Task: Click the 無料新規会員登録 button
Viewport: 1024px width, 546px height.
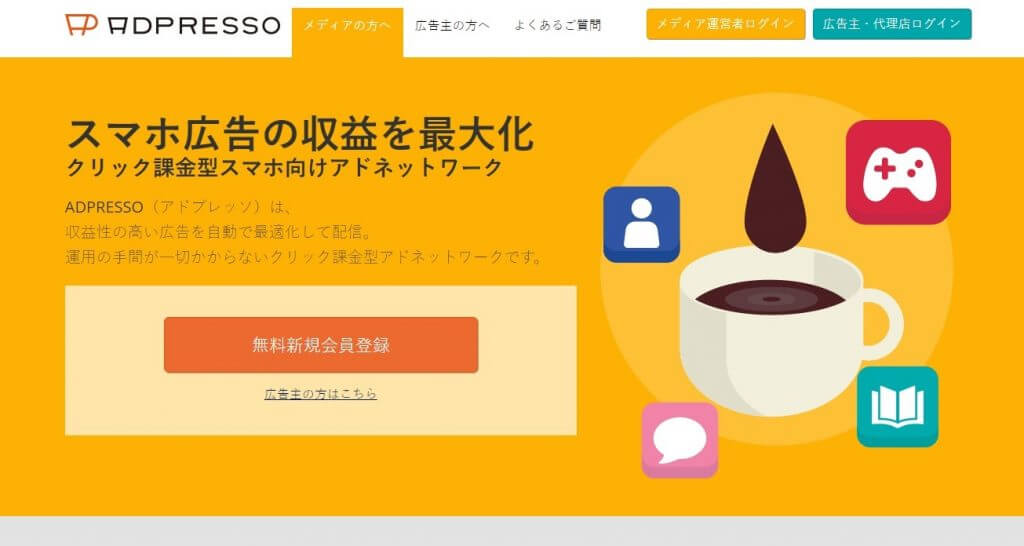Action: click(321, 345)
